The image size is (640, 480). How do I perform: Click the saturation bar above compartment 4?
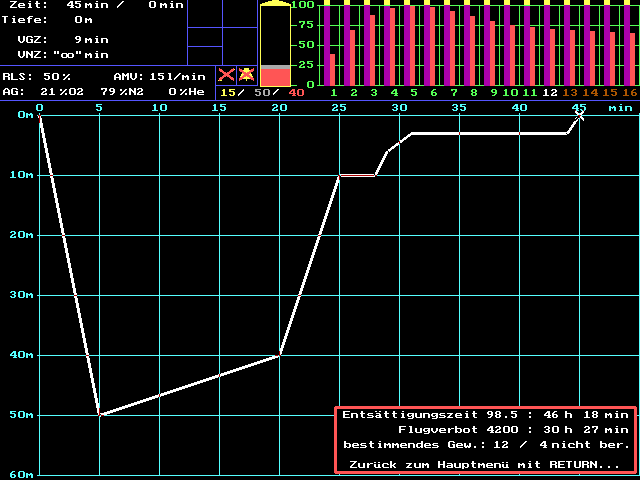tap(393, 45)
